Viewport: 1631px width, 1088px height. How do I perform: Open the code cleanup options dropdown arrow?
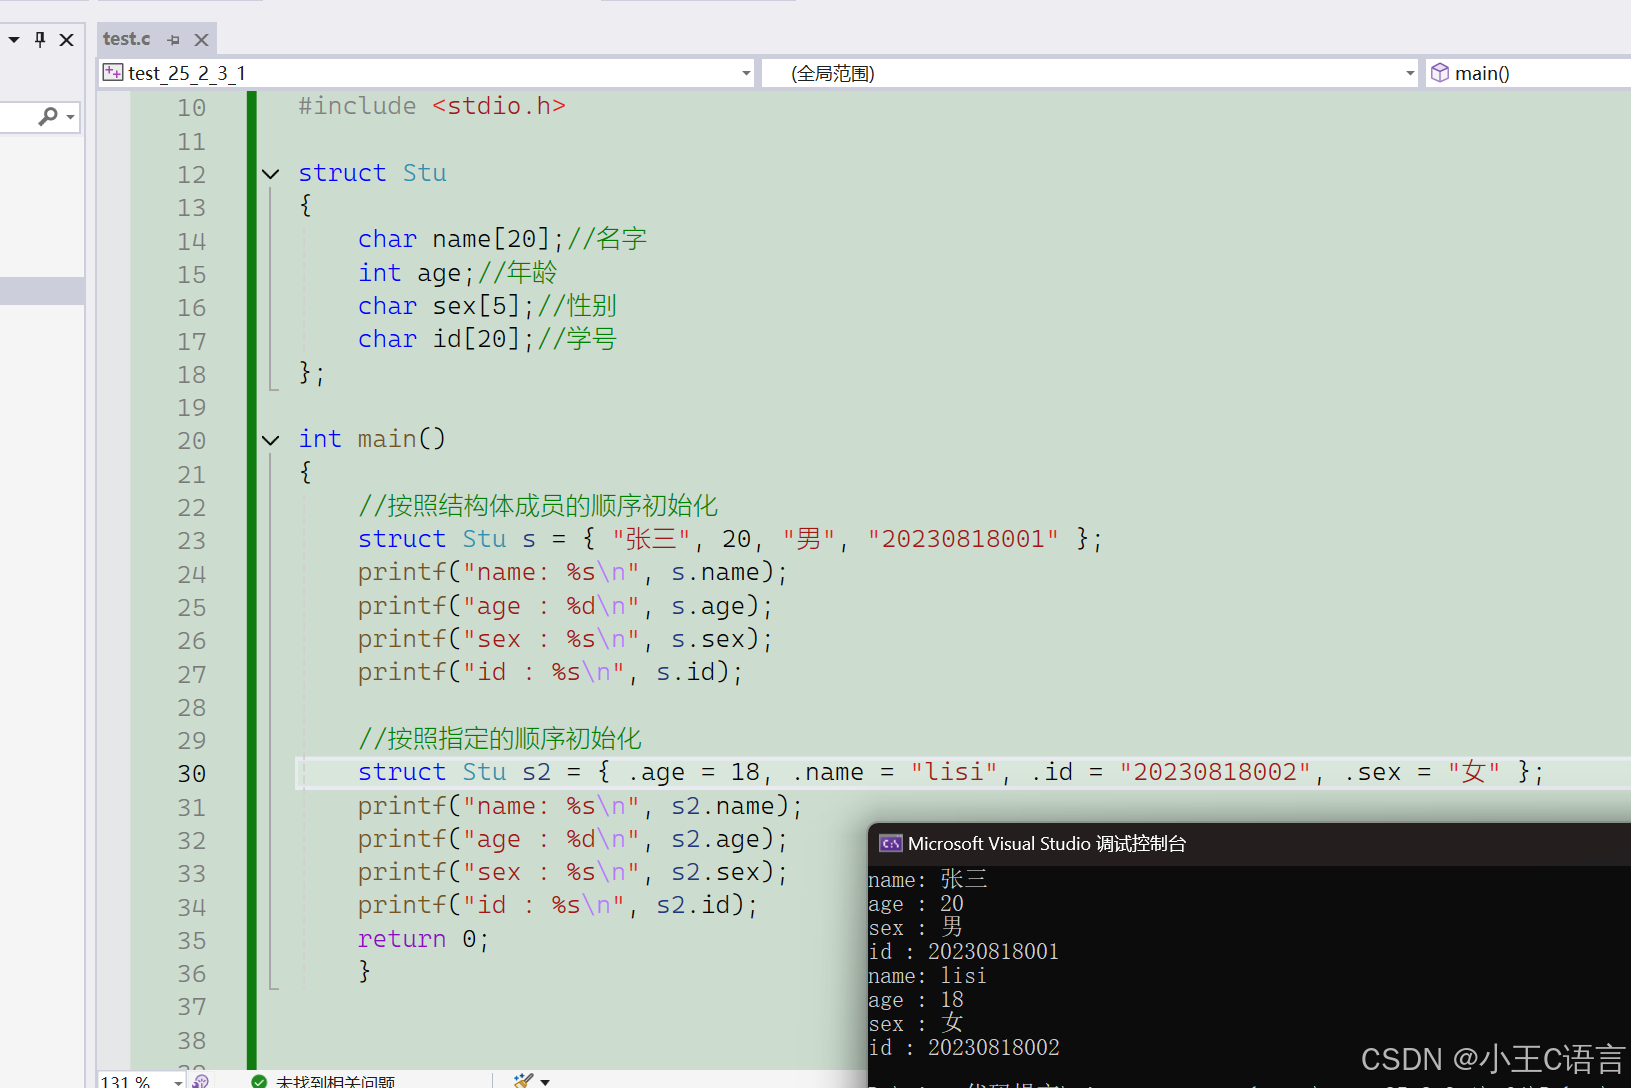[545, 1082]
